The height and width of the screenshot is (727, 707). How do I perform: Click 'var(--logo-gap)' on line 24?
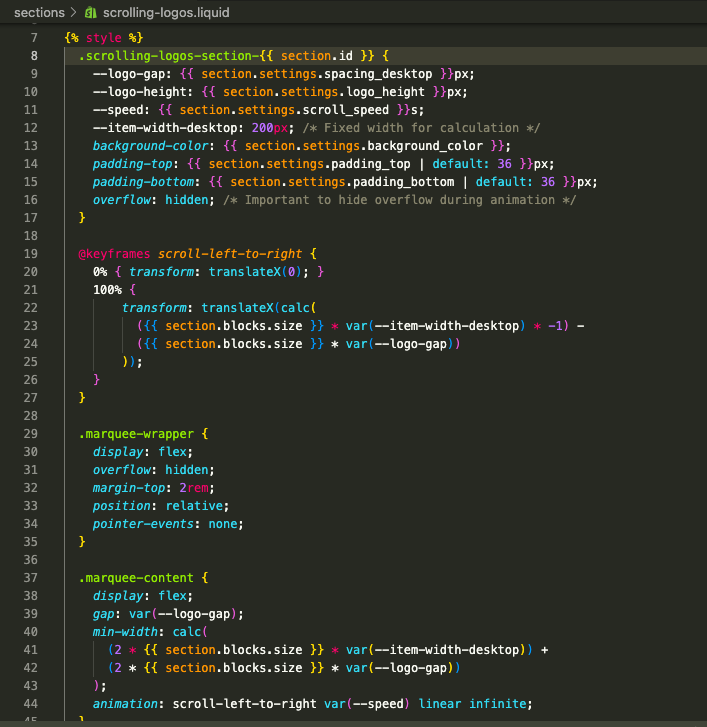400,344
